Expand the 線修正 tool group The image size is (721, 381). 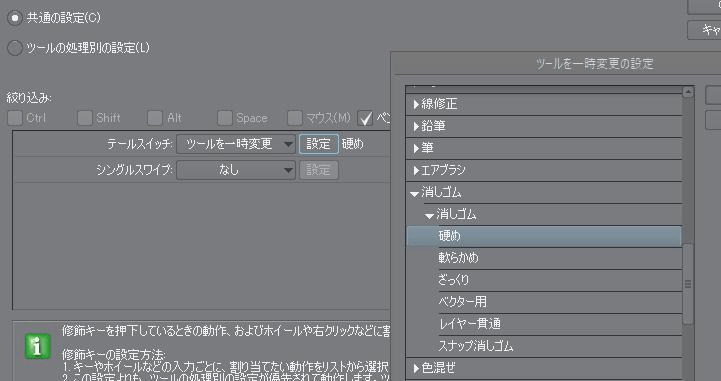pyautogui.click(x=417, y=104)
